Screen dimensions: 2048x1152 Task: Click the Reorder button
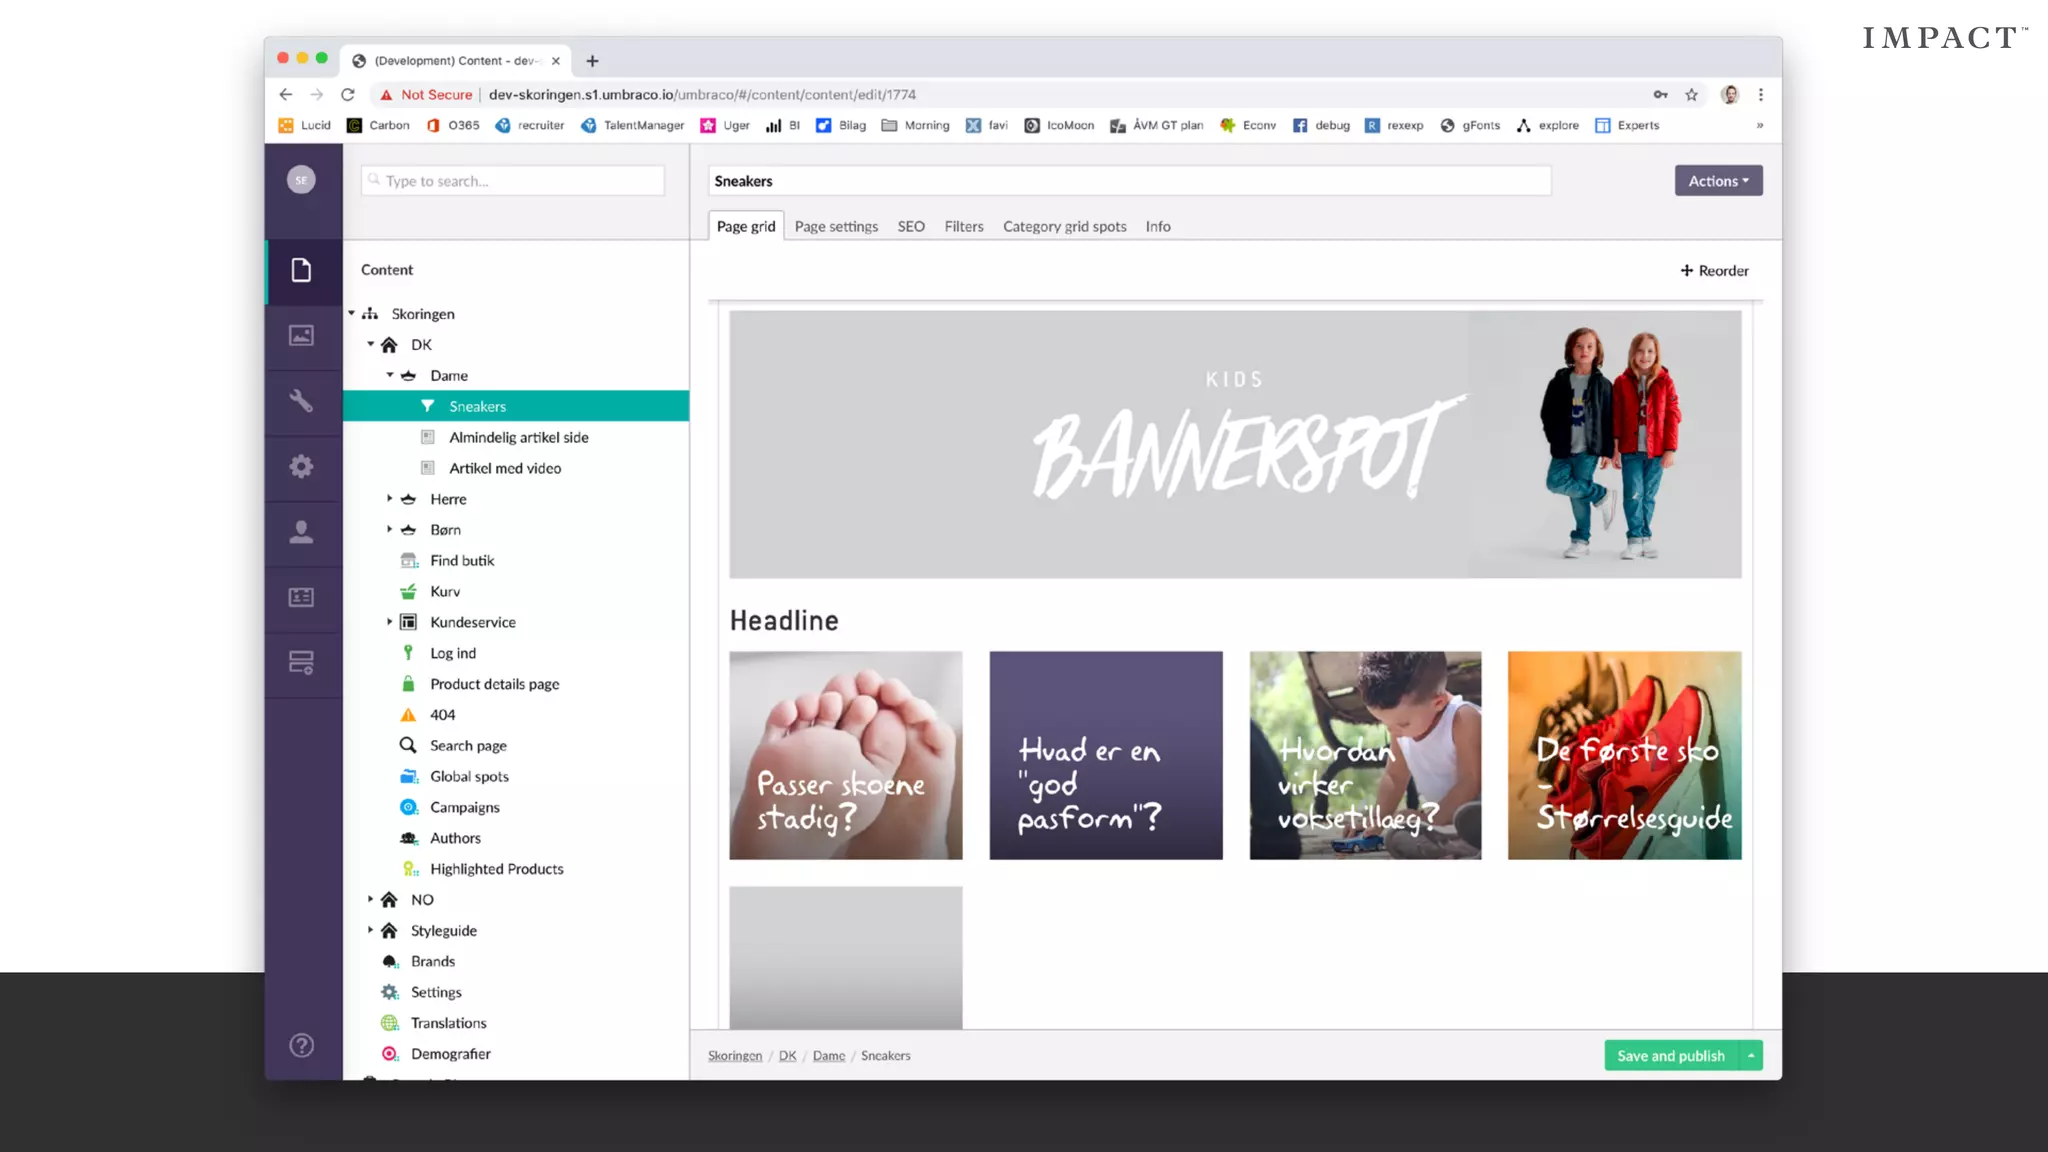[x=1714, y=271]
